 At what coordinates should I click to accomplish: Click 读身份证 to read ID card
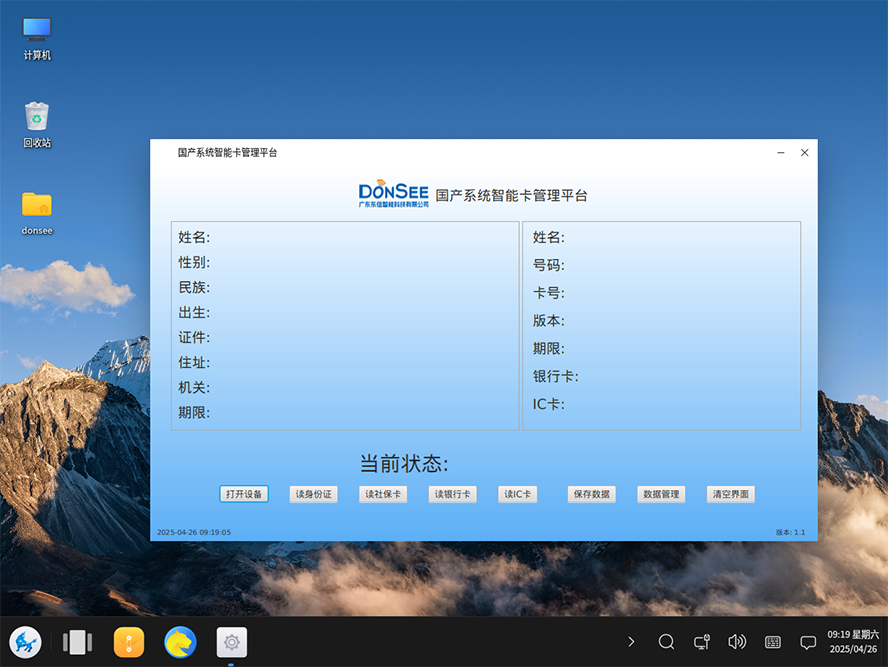click(313, 494)
